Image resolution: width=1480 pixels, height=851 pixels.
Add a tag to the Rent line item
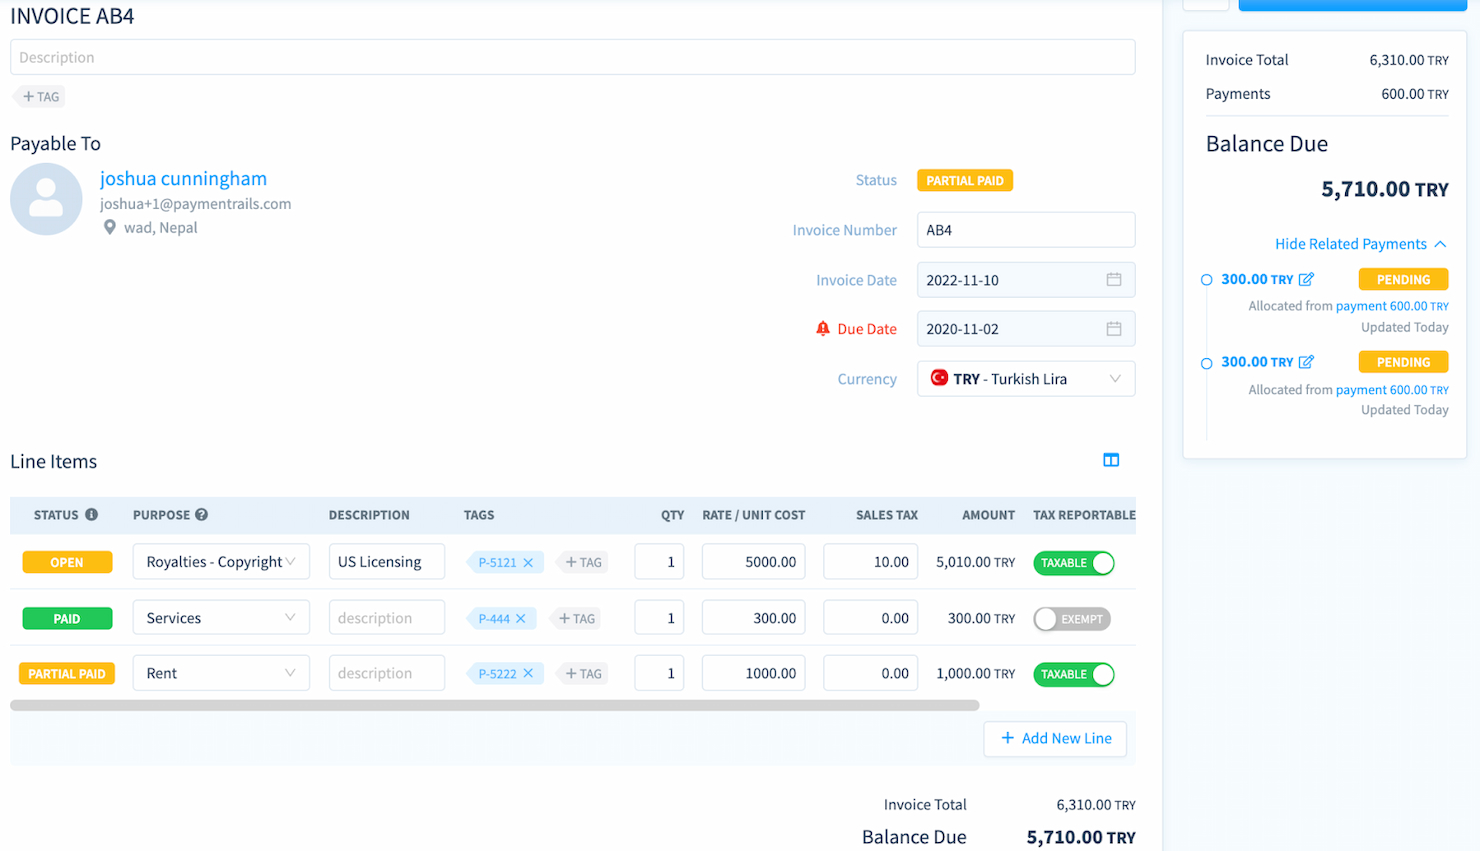(x=582, y=673)
